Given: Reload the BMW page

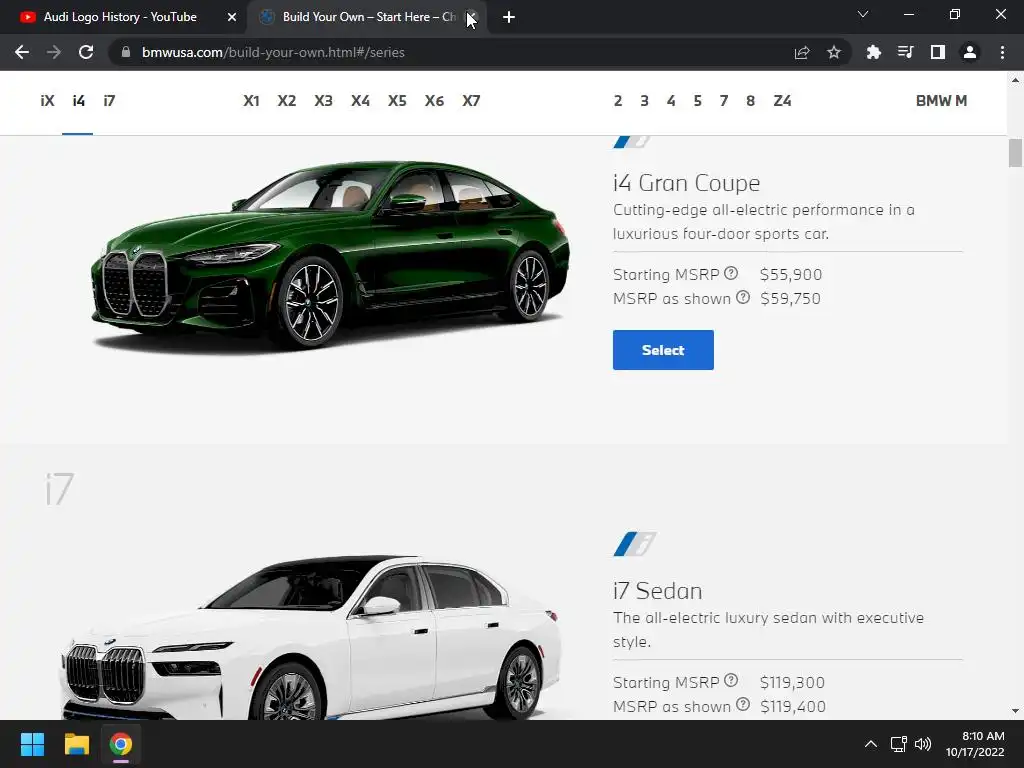Looking at the screenshot, I should (x=86, y=52).
